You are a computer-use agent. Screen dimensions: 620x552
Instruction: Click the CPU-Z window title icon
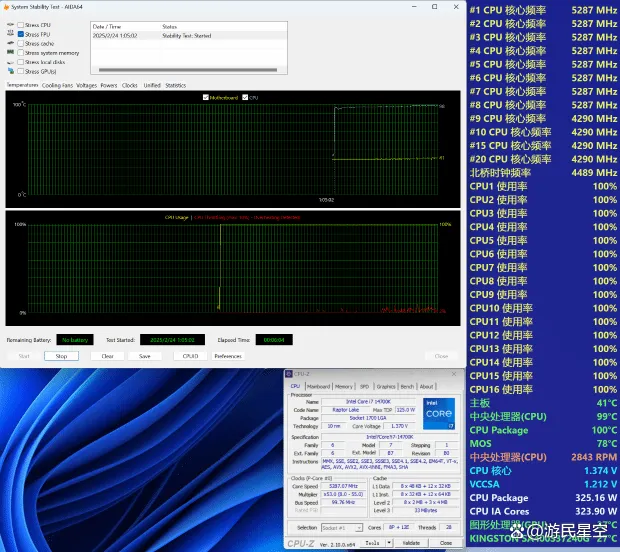(x=289, y=374)
